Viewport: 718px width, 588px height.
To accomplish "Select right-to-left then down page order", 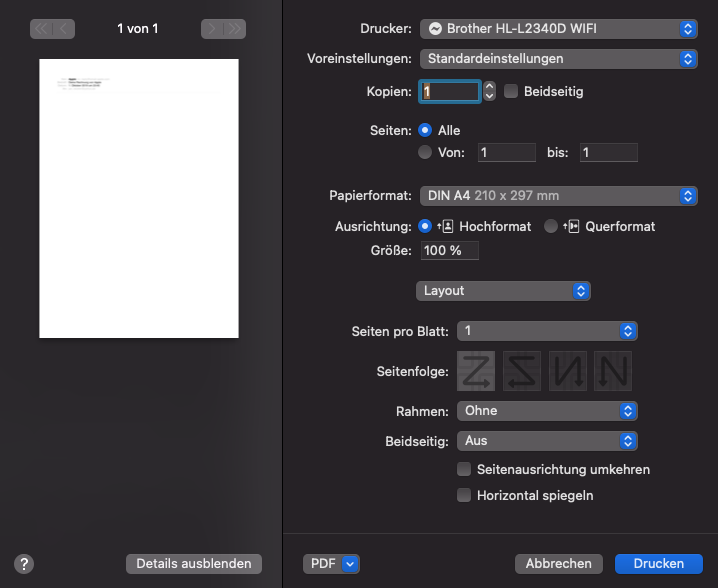I will pos(522,371).
